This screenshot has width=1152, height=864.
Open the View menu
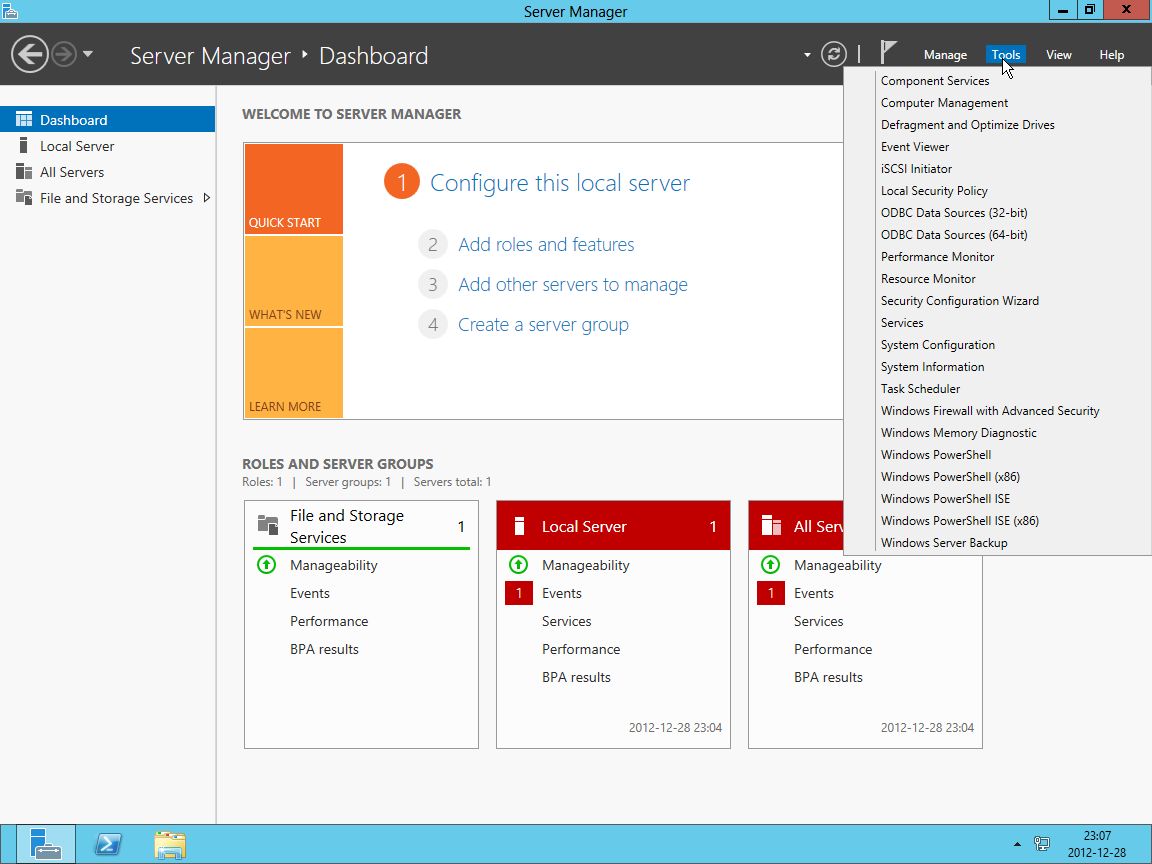1058,55
